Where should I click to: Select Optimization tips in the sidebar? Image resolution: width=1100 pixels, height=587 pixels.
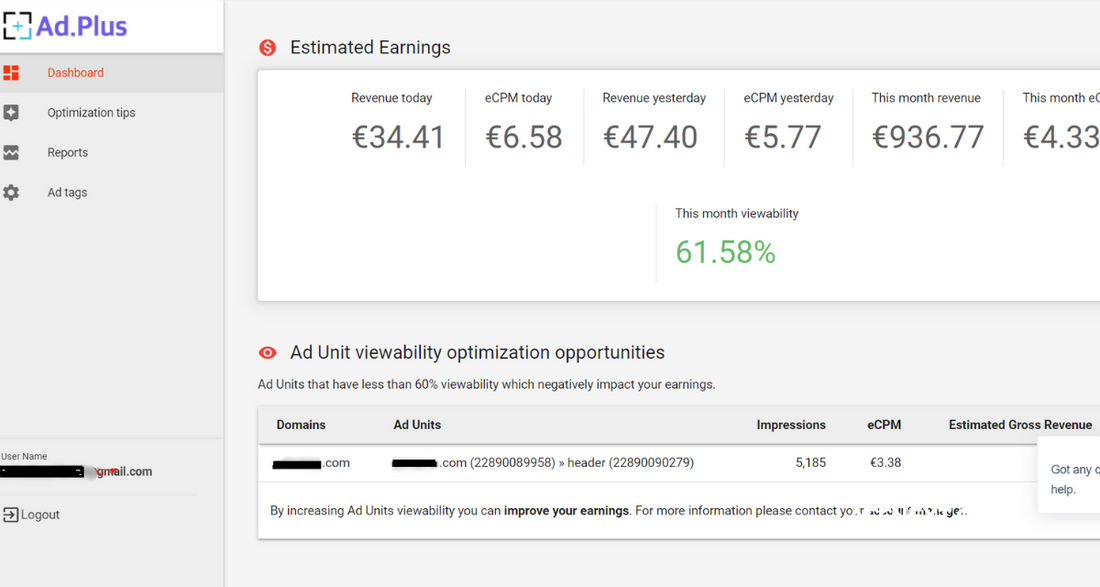click(x=89, y=112)
